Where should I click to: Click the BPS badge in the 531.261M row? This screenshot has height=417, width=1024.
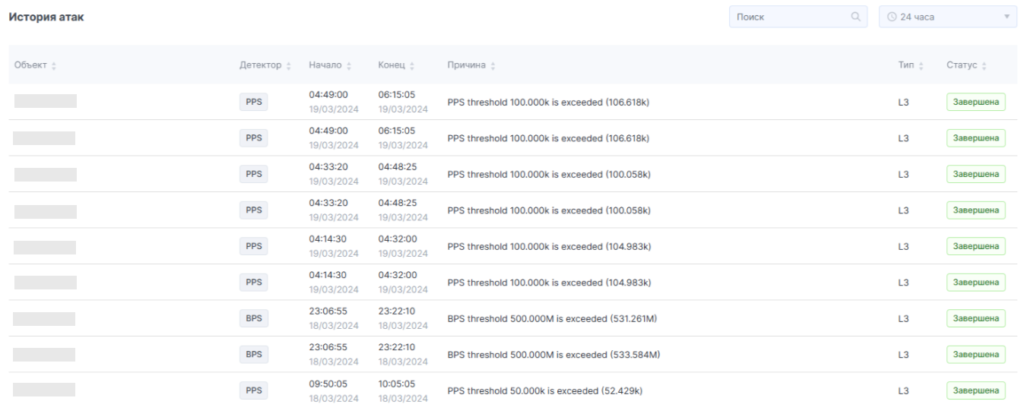(253, 318)
